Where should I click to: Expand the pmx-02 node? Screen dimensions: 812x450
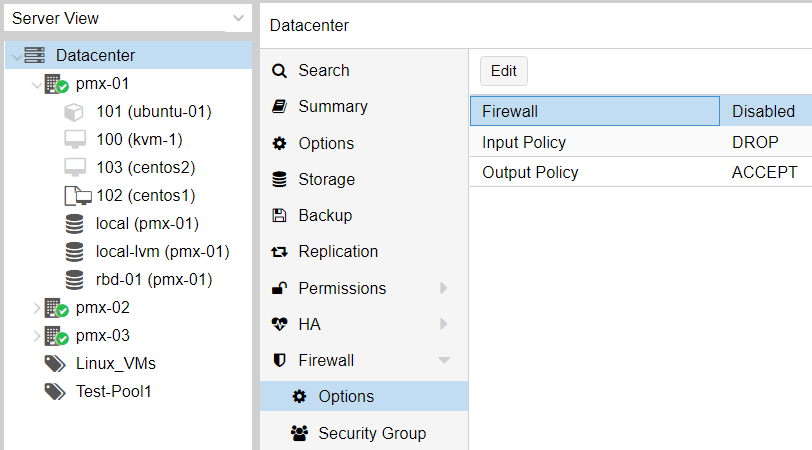[36, 308]
